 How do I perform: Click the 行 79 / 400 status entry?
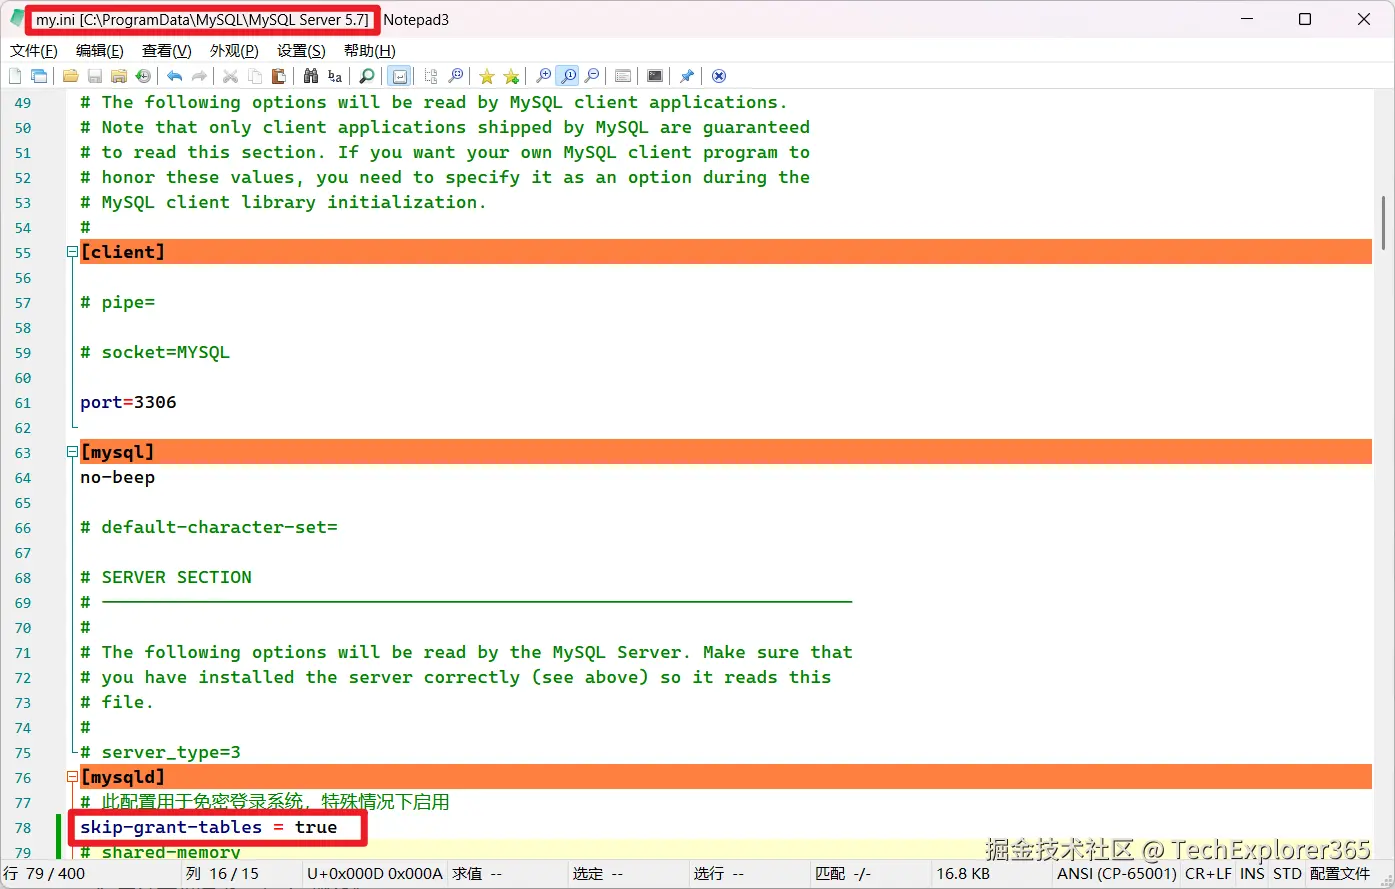tap(45, 874)
